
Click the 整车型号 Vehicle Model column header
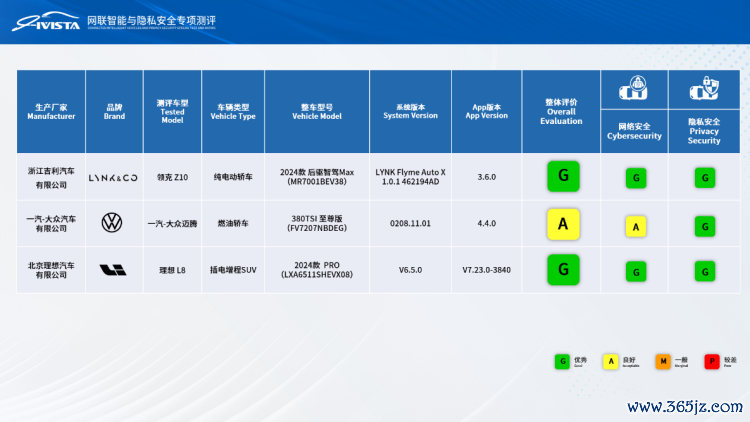pyautogui.click(x=317, y=111)
